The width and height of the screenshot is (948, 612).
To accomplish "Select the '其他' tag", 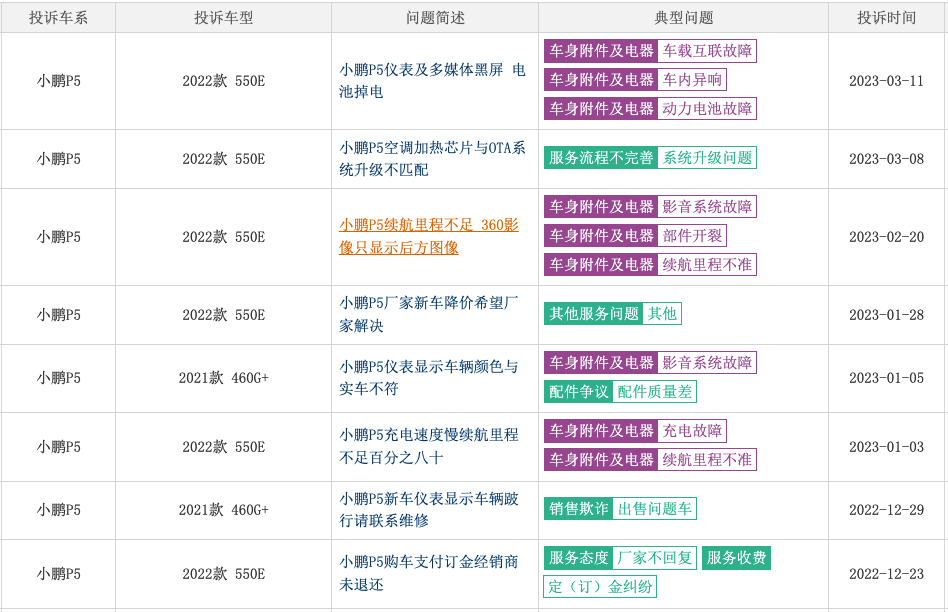I will (x=662, y=314).
